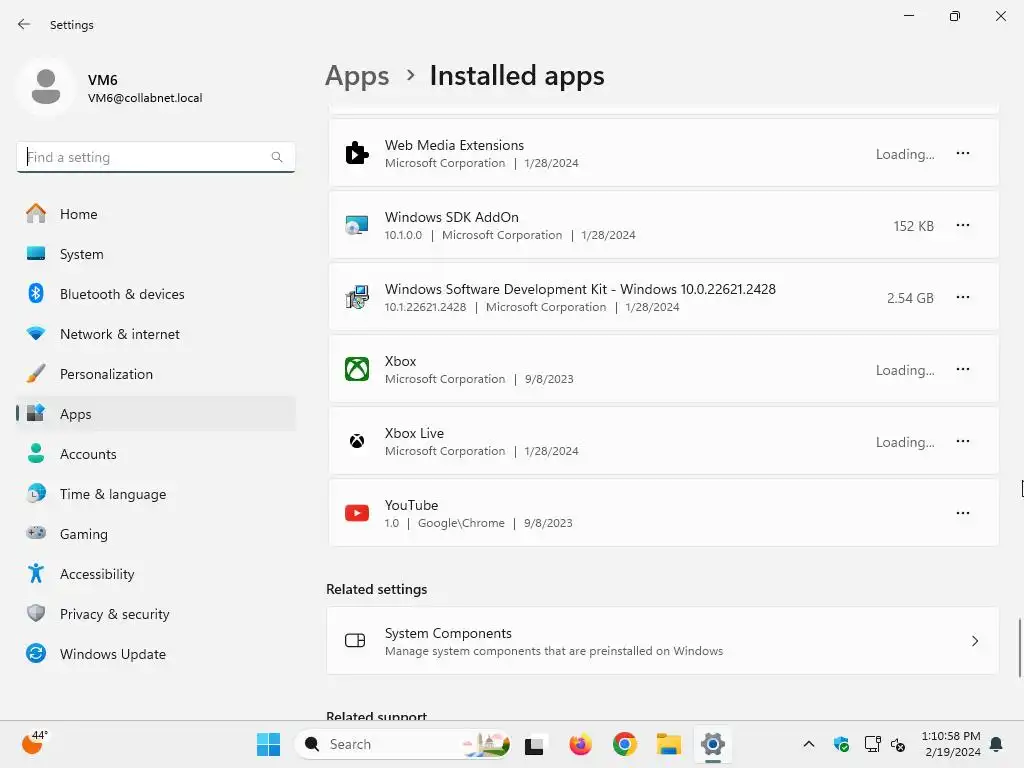Open Accounts settings
Screen dimensions: 1024x768
tap(155, 454)
